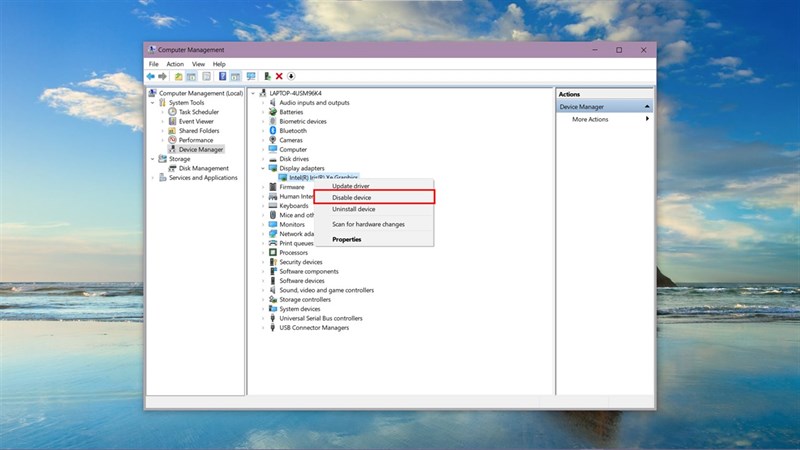Select Disk Management under Storage
Viewport: 800px width, 450px height.
pos(204,168)
